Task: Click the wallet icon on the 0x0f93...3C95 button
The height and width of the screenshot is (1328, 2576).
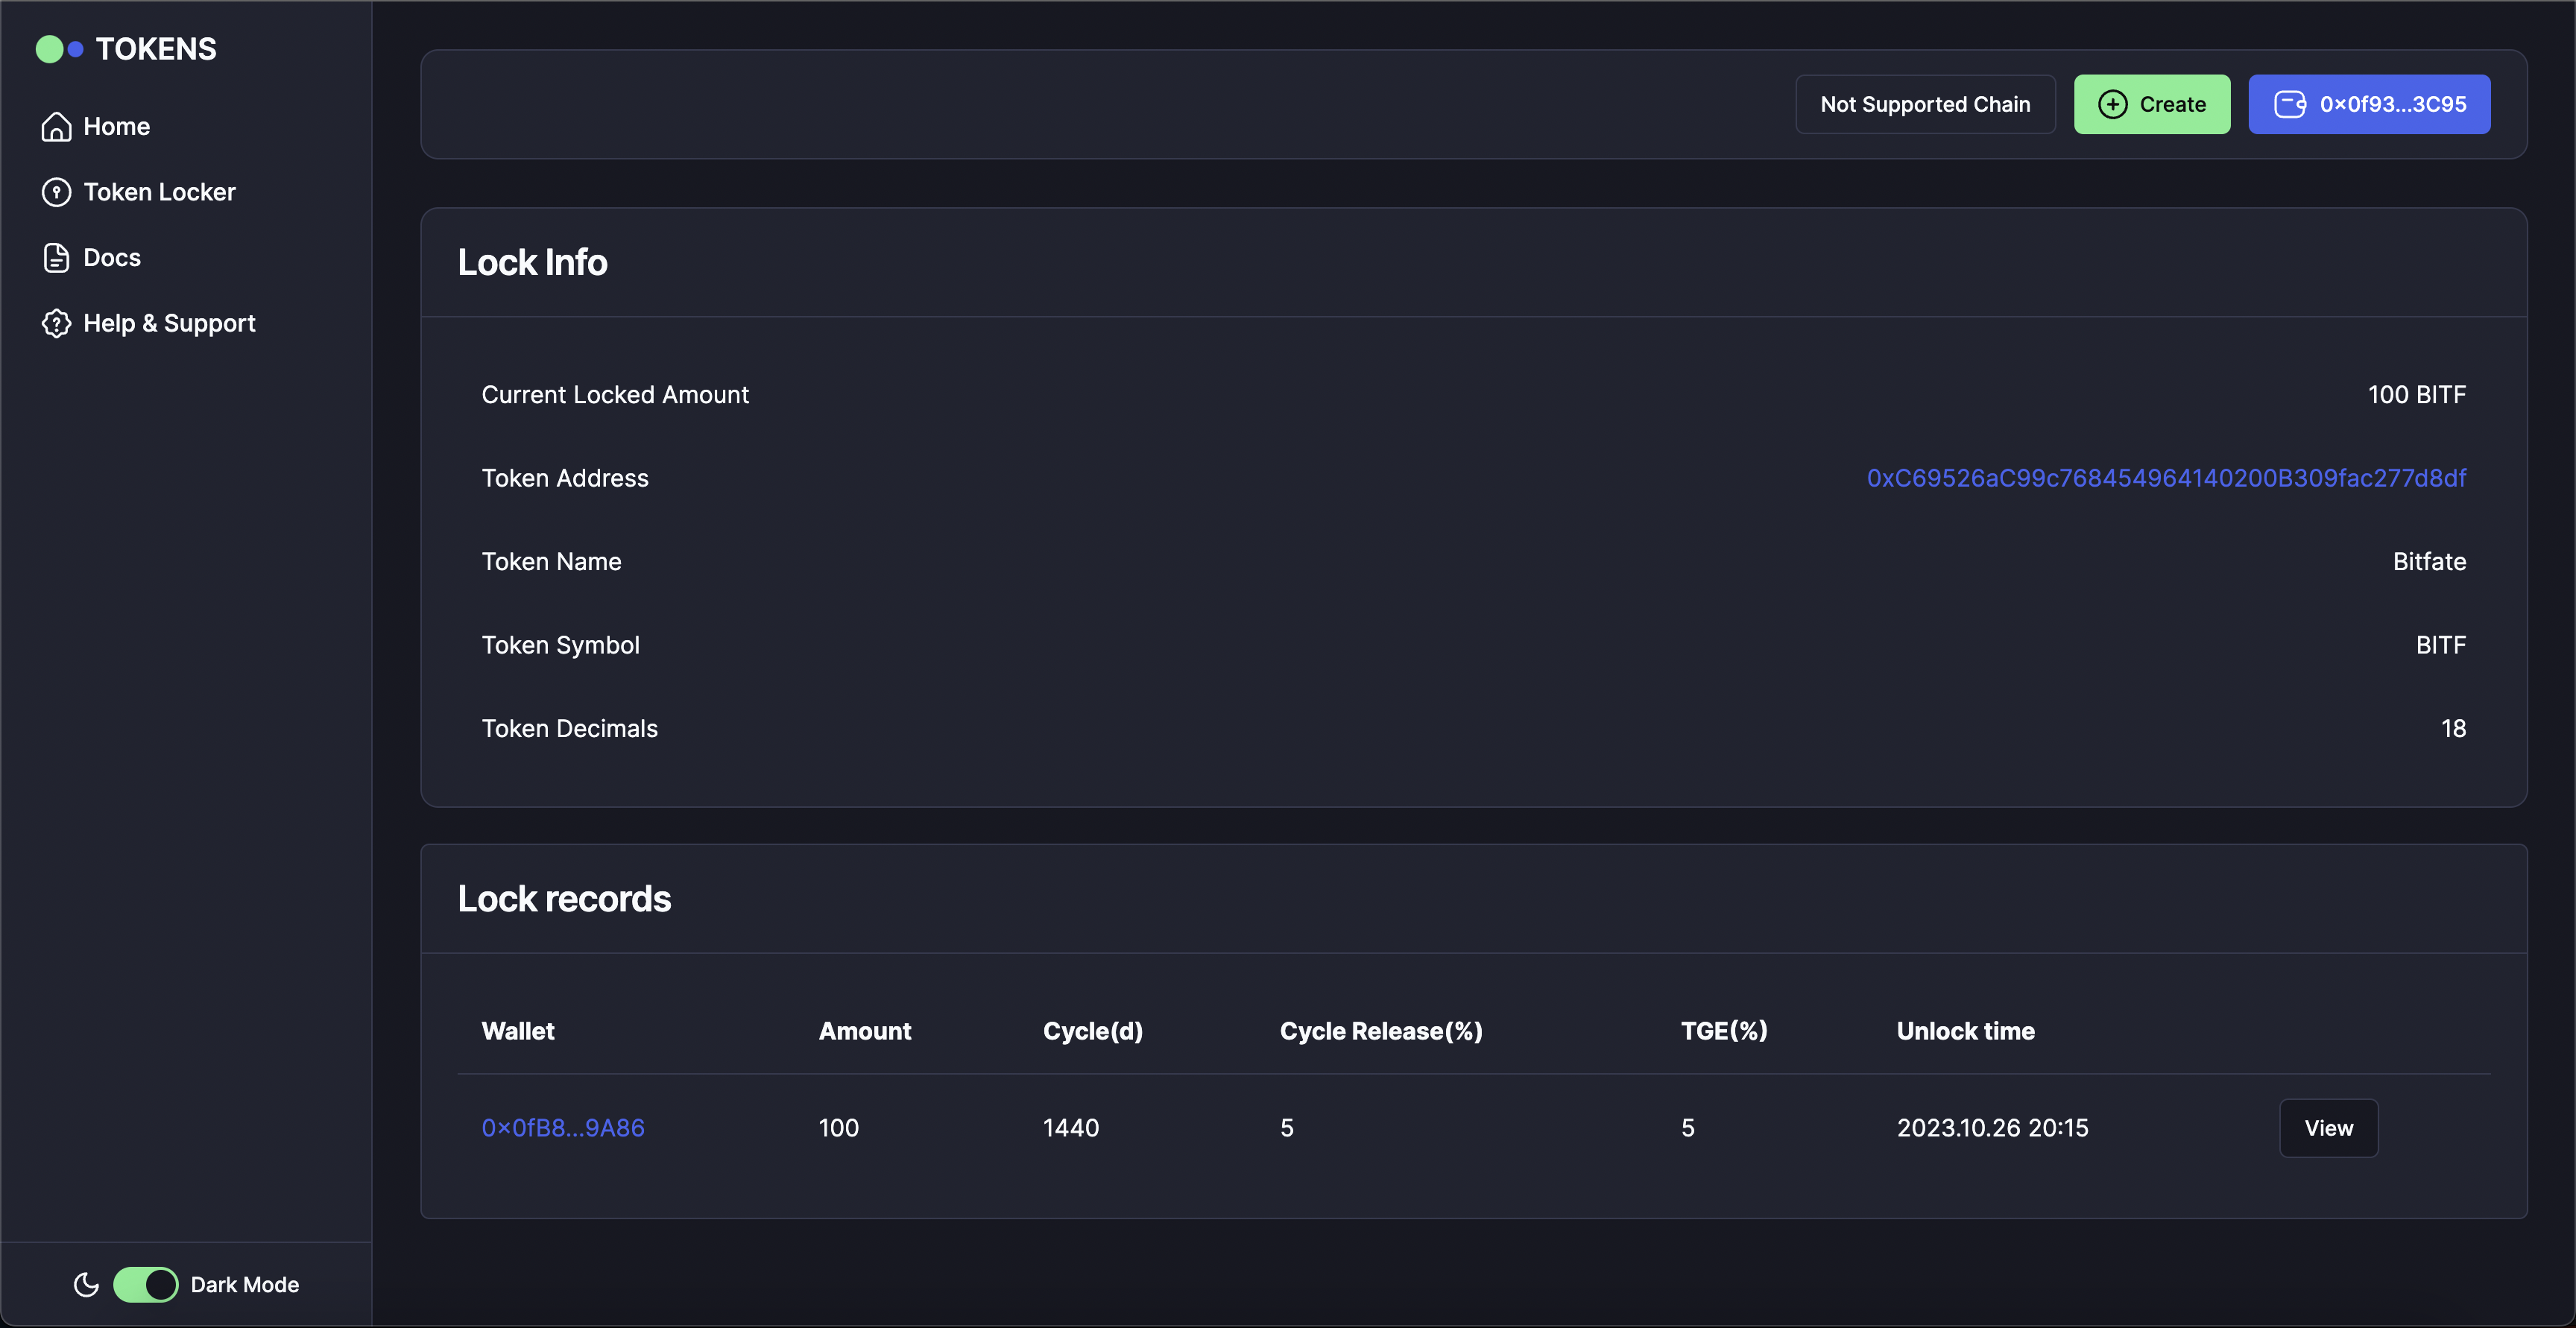Action: [x=2291, y=104]
